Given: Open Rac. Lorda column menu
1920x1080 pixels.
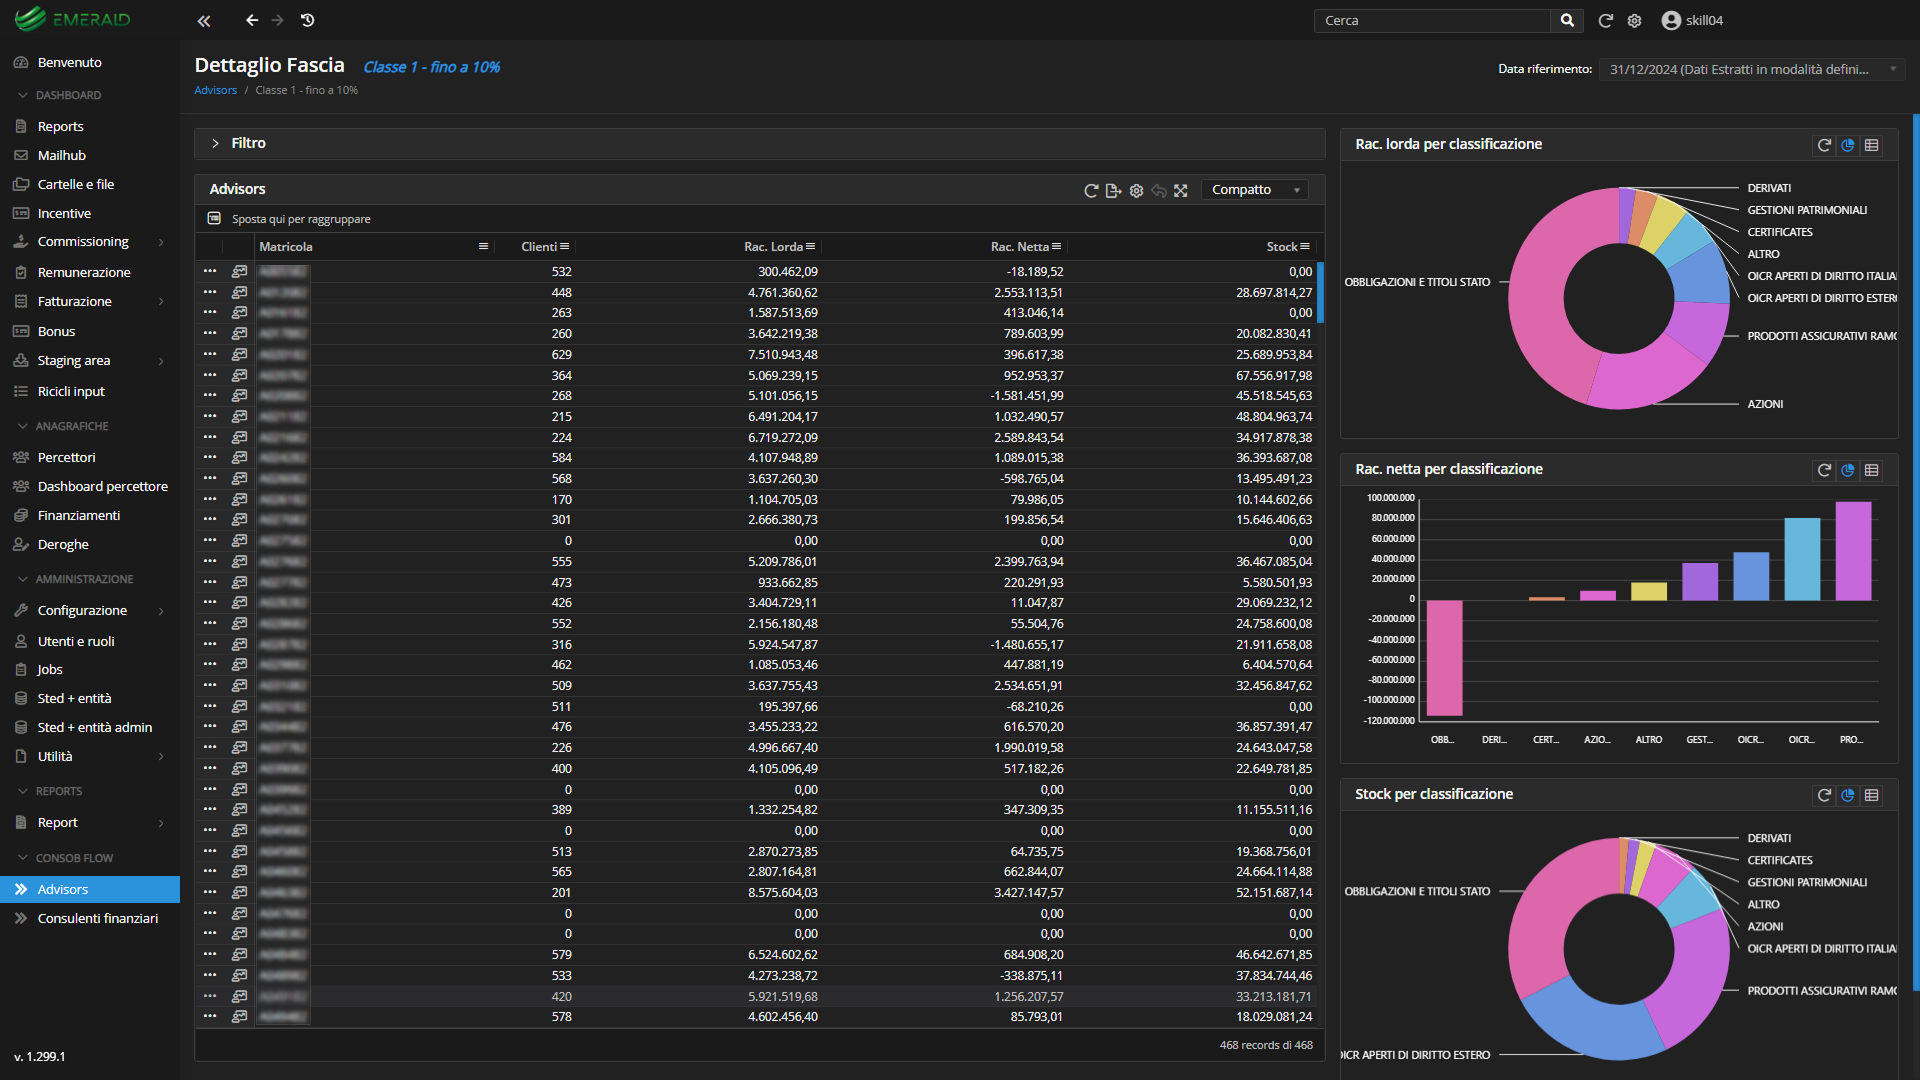Looking at the screenshot, I should coord(810,246).
